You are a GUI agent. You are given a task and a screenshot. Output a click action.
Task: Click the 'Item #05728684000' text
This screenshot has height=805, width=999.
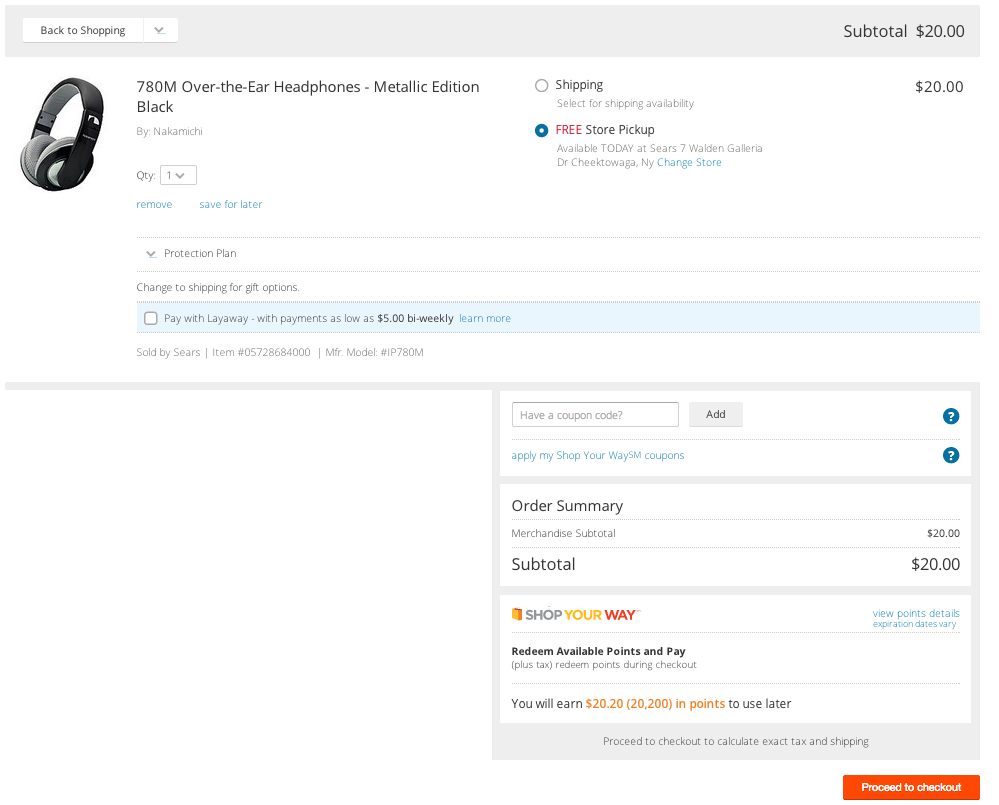[261, 352]
